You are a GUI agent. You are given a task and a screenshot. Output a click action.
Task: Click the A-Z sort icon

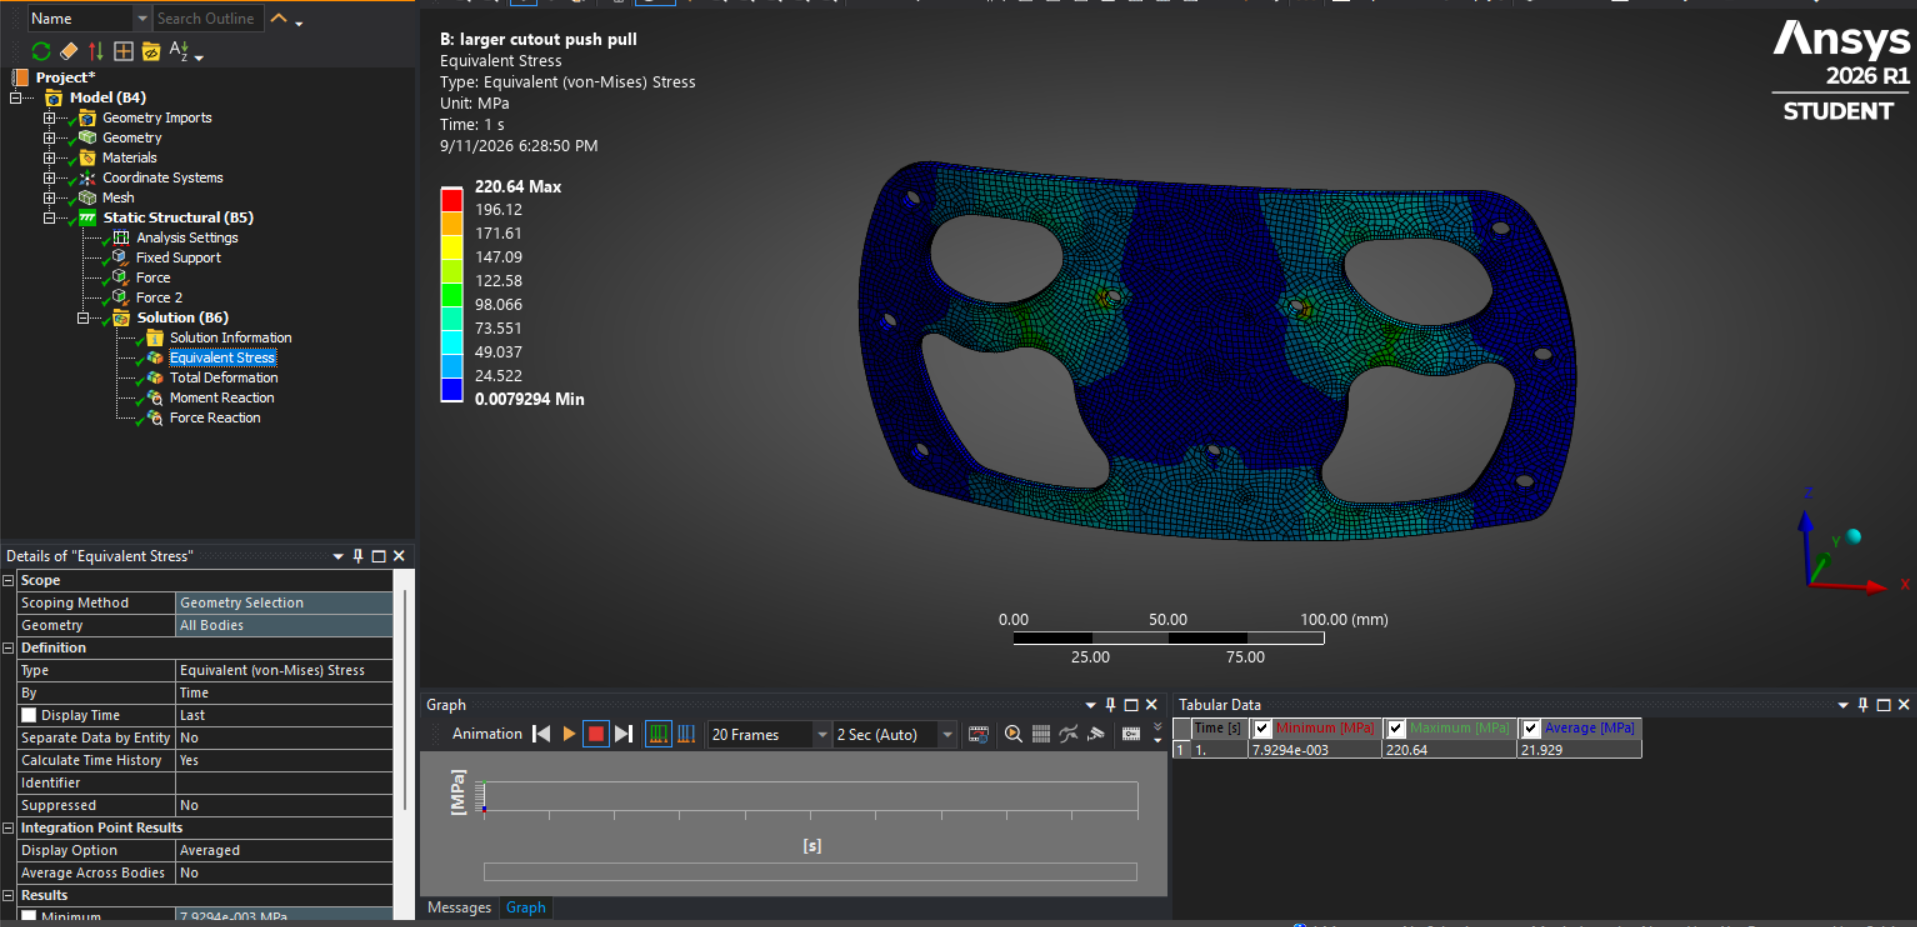179,50
